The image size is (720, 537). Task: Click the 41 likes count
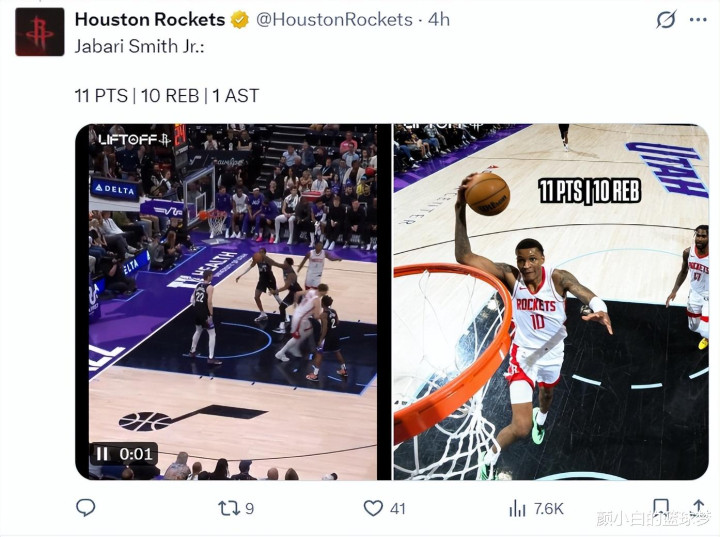click(x=398, y=509)
